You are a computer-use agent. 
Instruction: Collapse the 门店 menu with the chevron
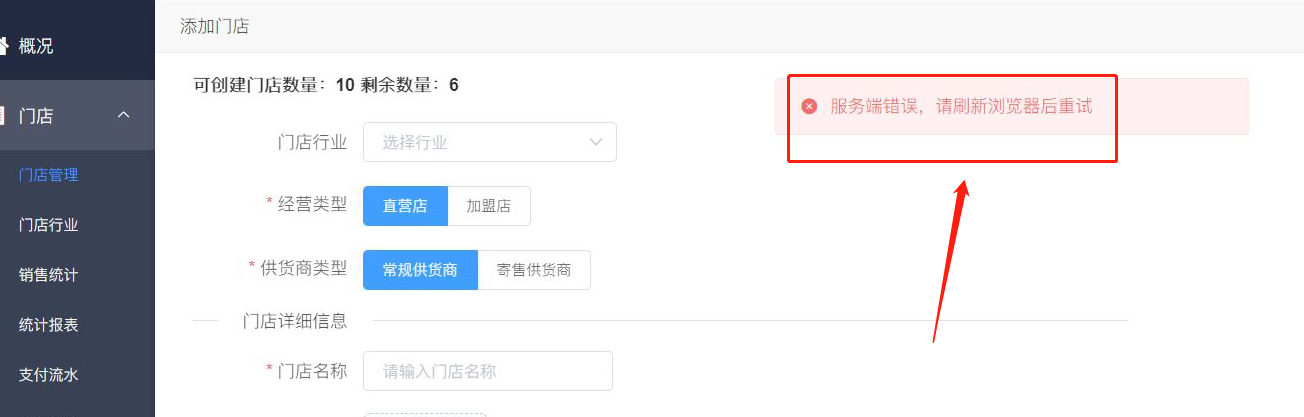124,115
